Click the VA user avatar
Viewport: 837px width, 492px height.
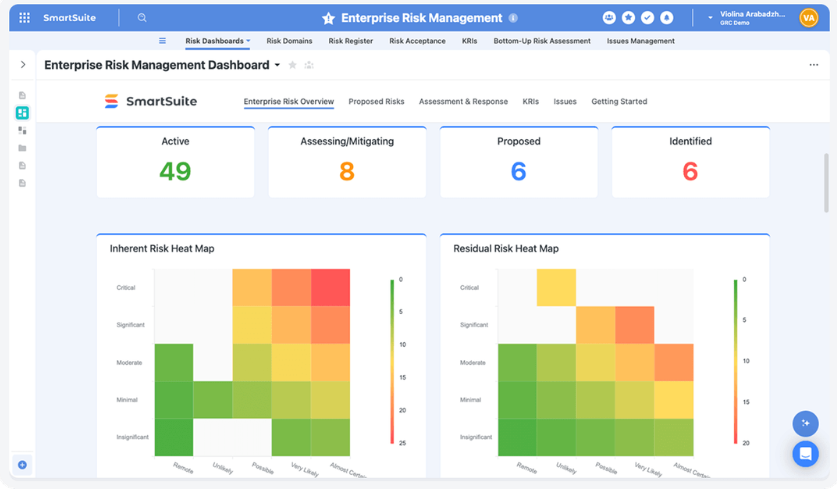pos(809,18)
